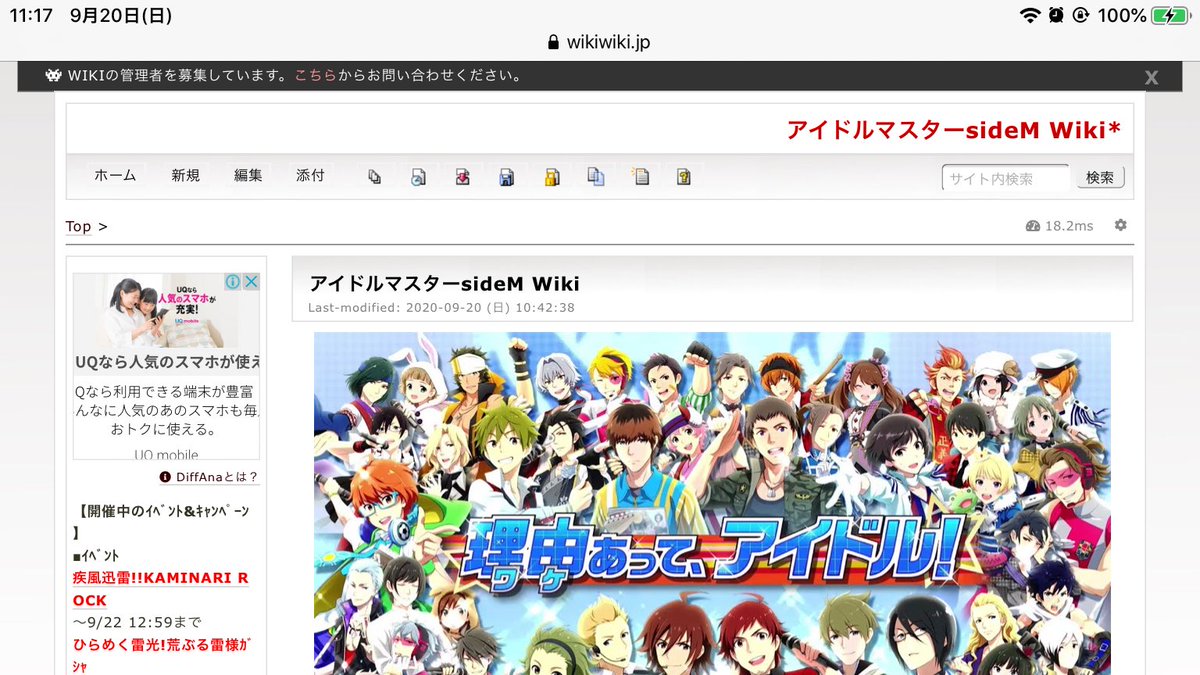Screen dimensions: 1200x675
Task: Click the ■ｲﾍﾞﾝﾄ sidebar label
Action: pyautogui.click(x=96, y=556)
